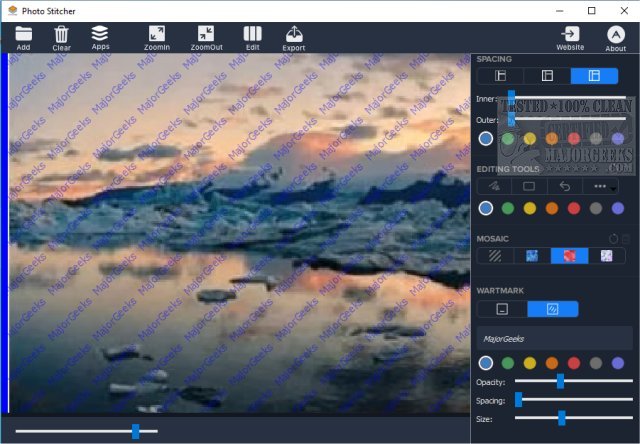Open the About dialog
Image resolution: width=640 pixels, height=444 pixels.
click(616, 35)
